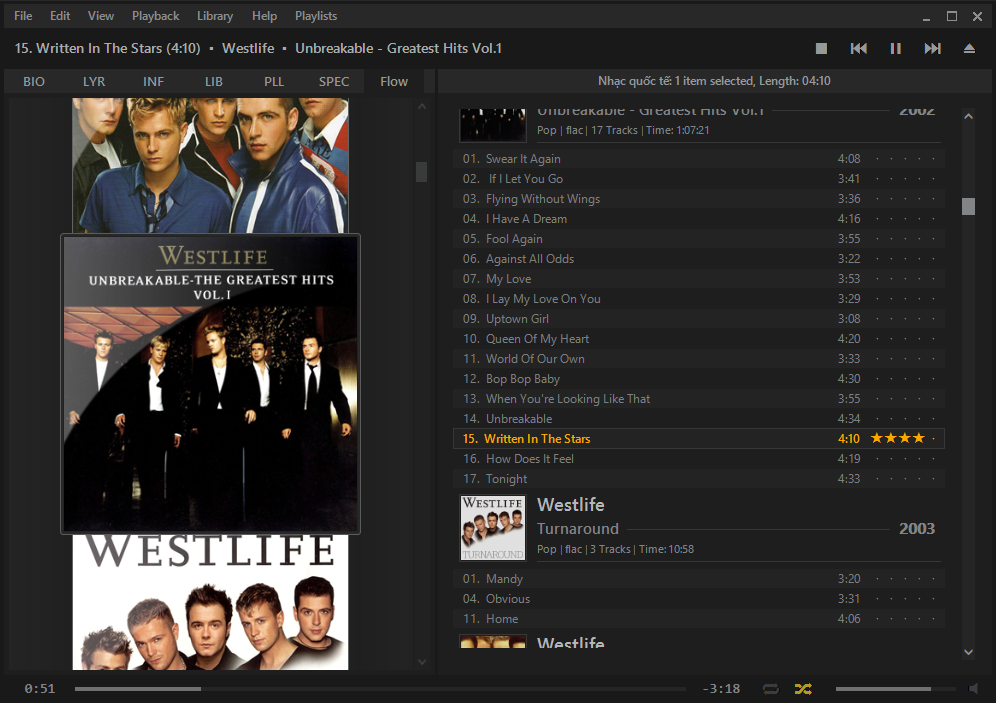Image resolution: width=996 pixels, height=703 pixels.
Task: Open the Edit menu
Action: pyautogui.click(x=60, y=16)
